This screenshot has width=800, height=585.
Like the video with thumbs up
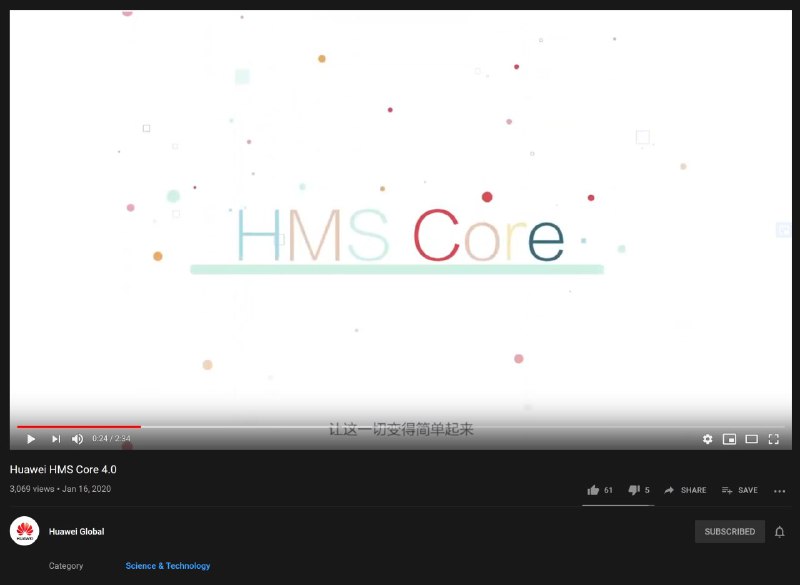(593, 490)
